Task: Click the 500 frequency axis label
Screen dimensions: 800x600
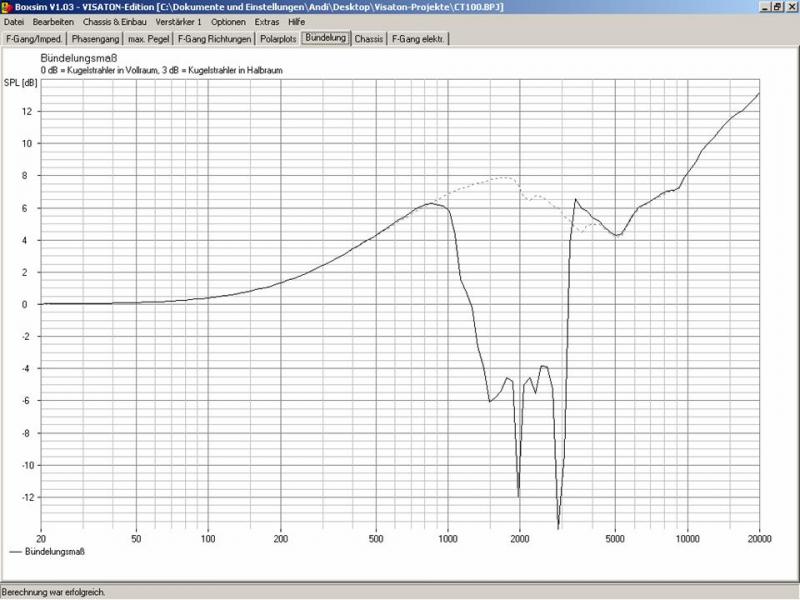Action: [x=376, y=539]
